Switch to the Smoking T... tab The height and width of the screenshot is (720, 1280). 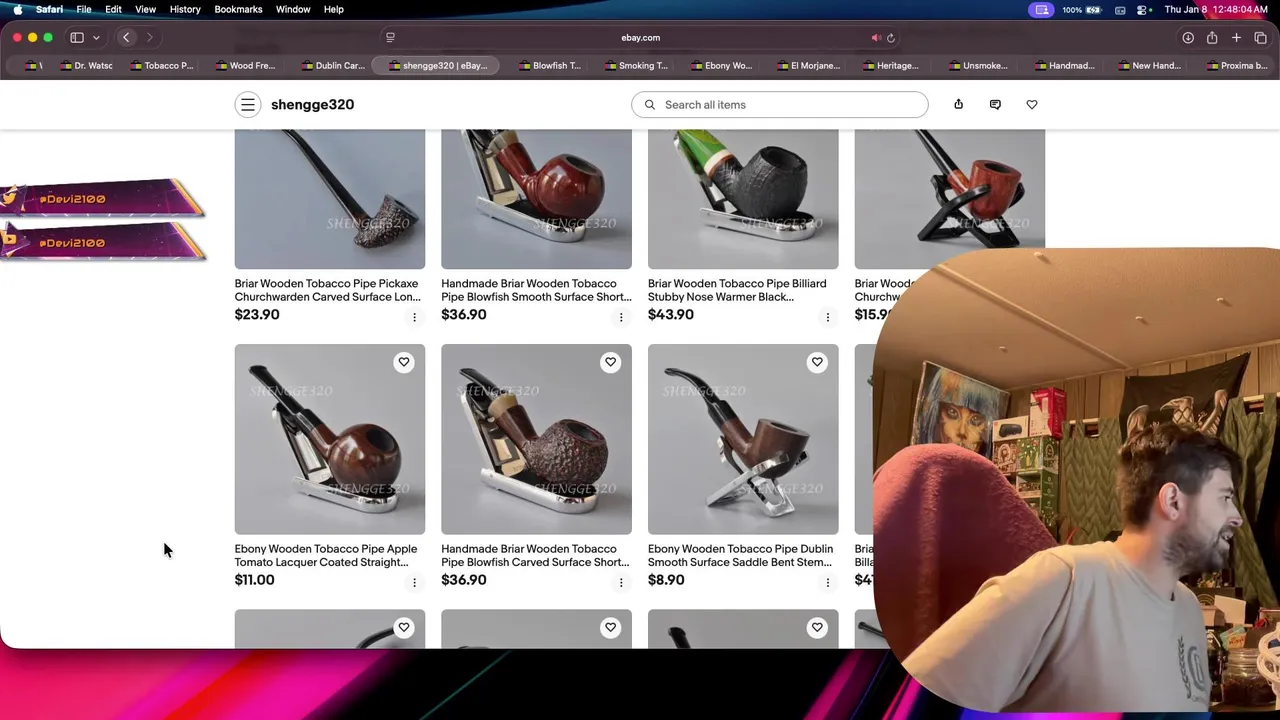click(636, 66)
